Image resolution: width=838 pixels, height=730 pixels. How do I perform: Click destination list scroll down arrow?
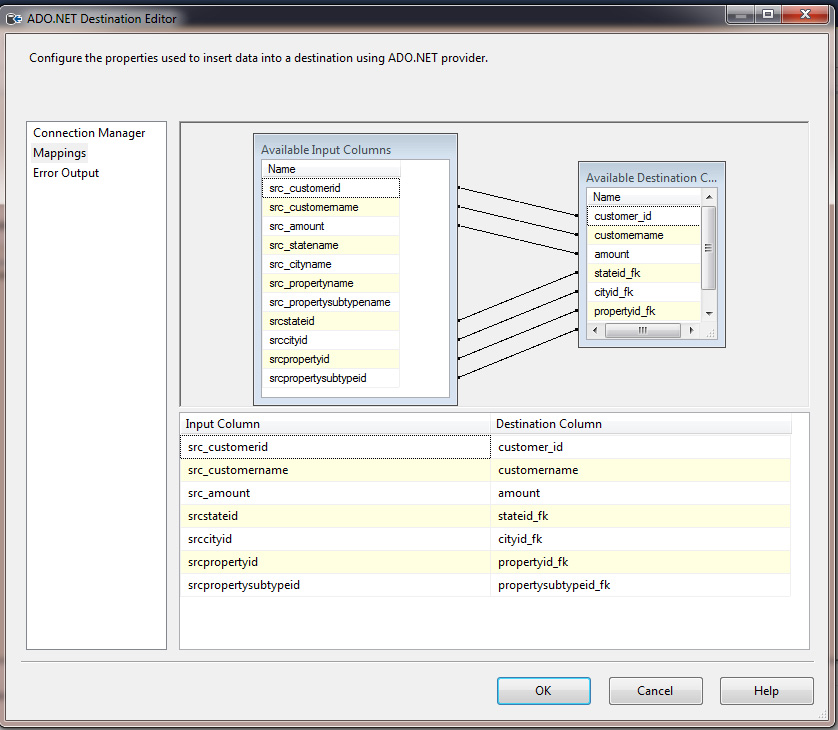709,314
